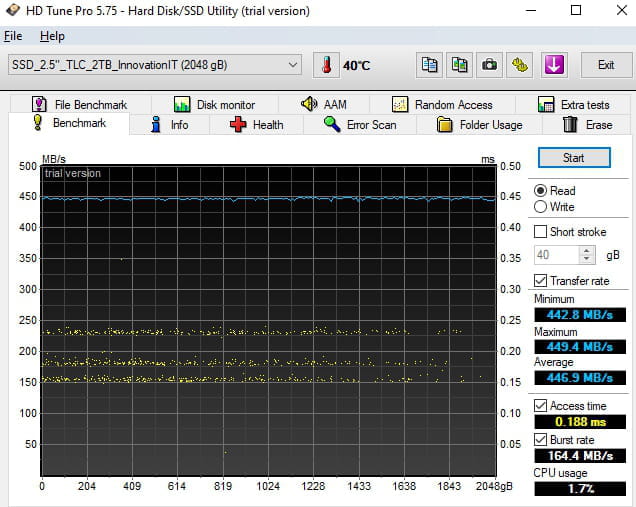Click the burst rate value 164.4 MB/s

(580, 455)
